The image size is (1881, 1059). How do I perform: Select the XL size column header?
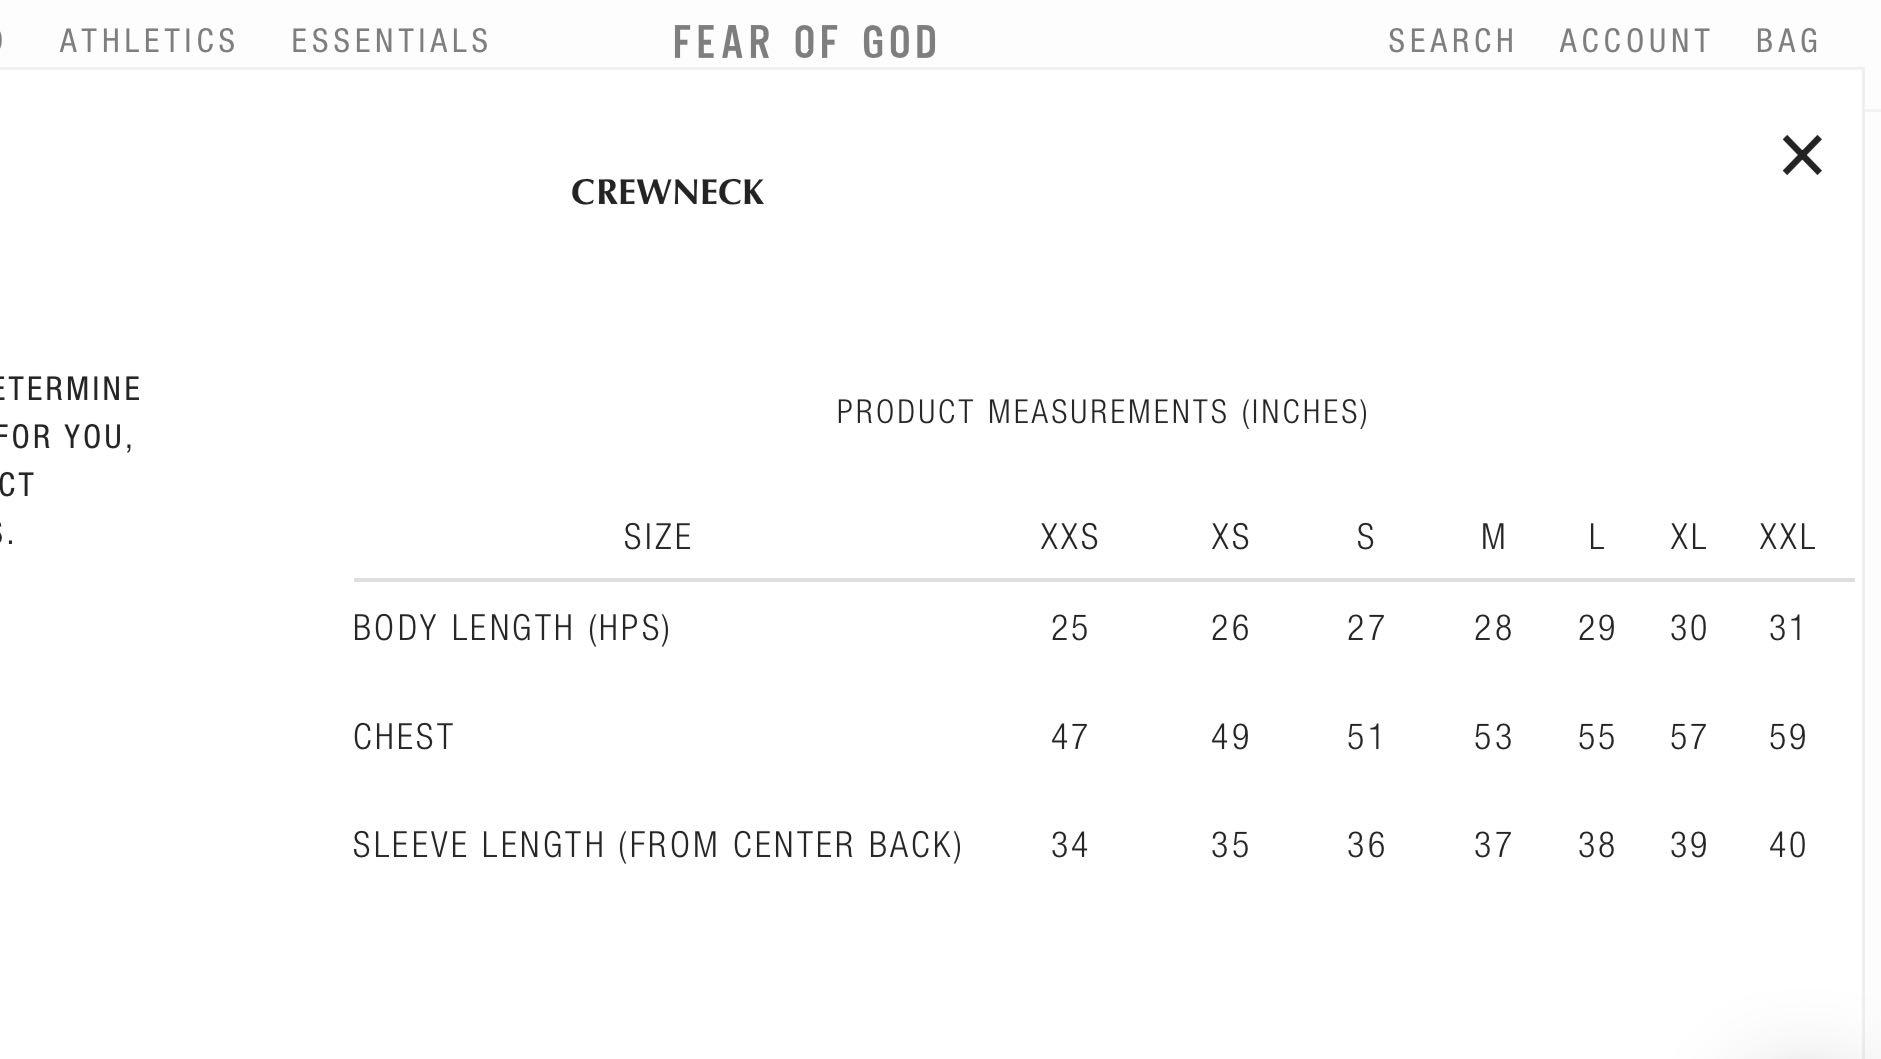[1688, 537]
